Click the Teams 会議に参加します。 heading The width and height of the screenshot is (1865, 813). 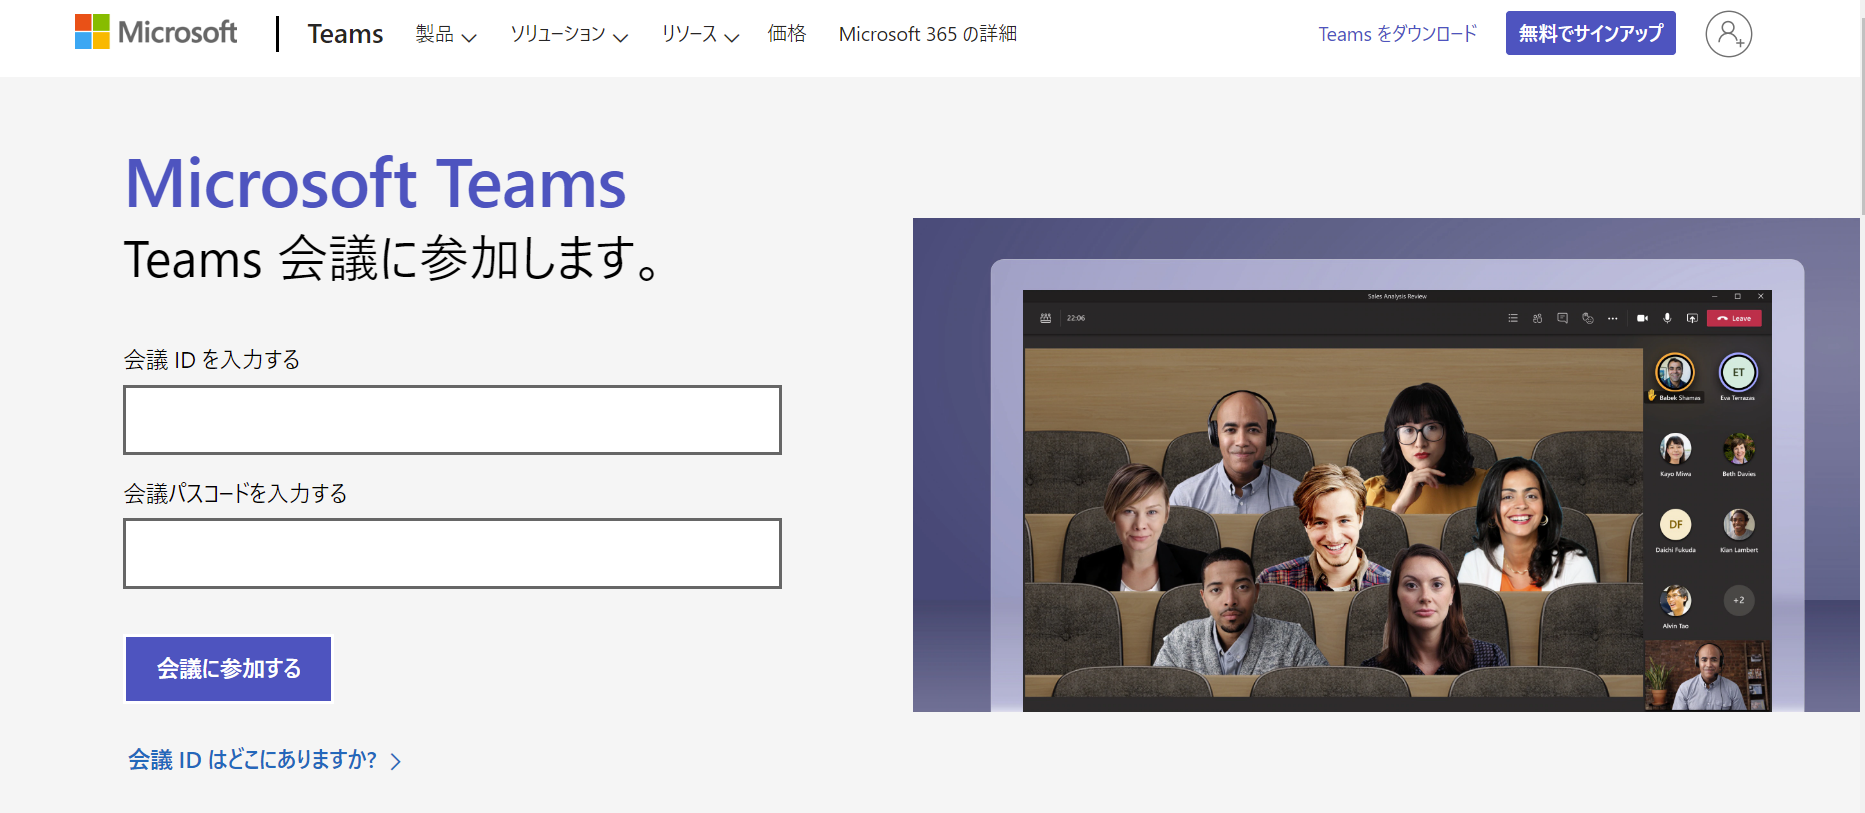pyautogui.click(x=391, y=258)
